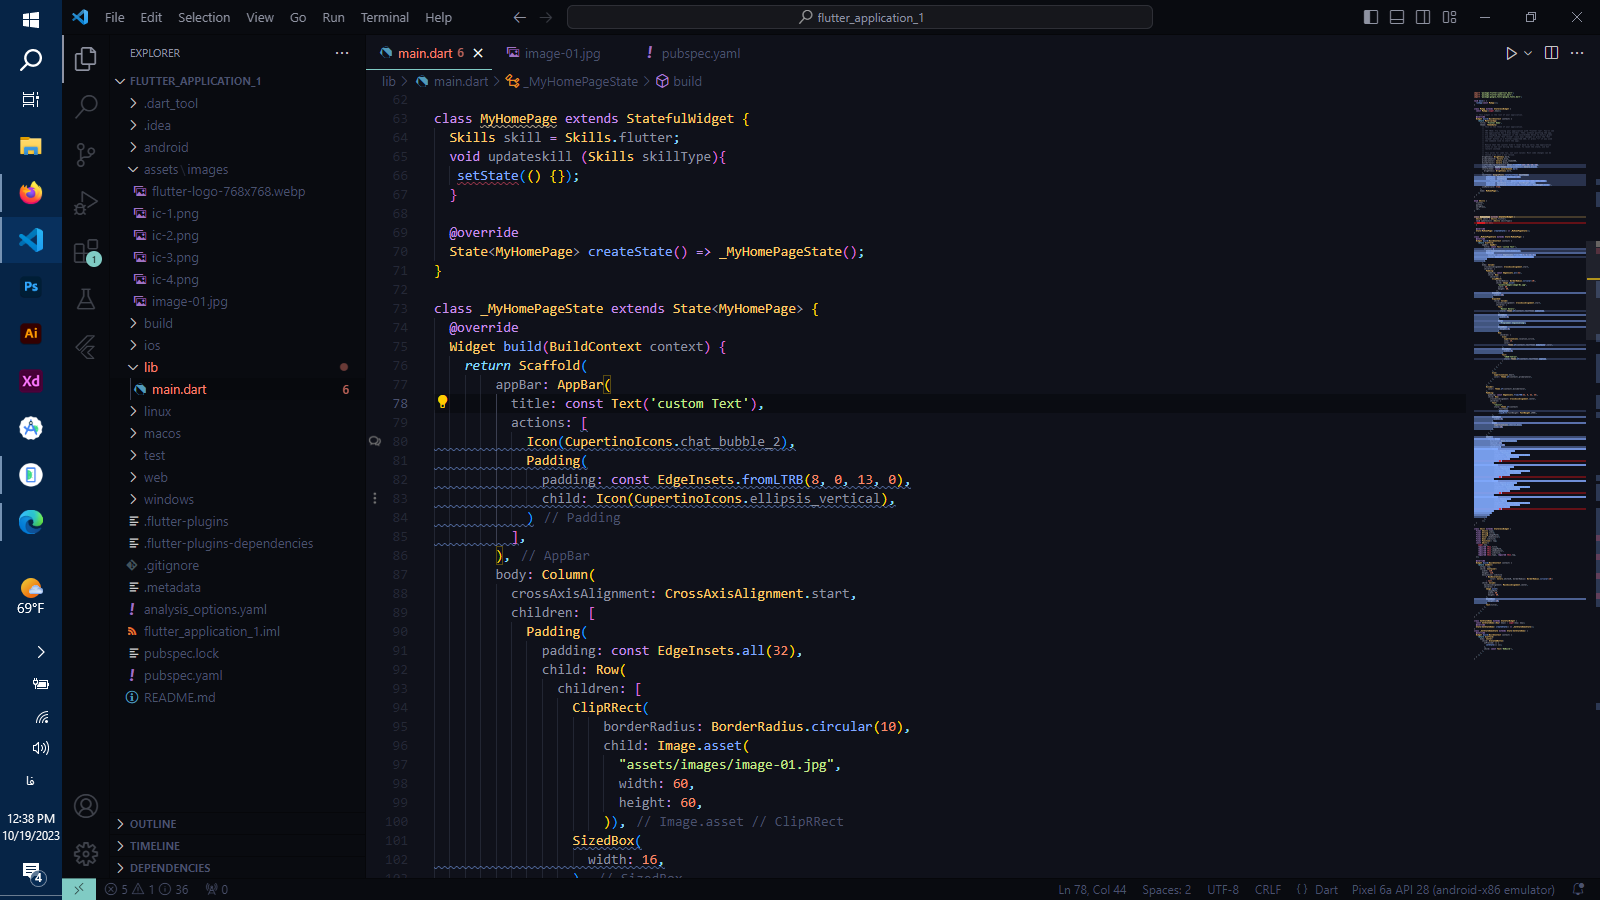
Task: Open the Accounts icon in activity bar
Action: click(x=86, y=806)
